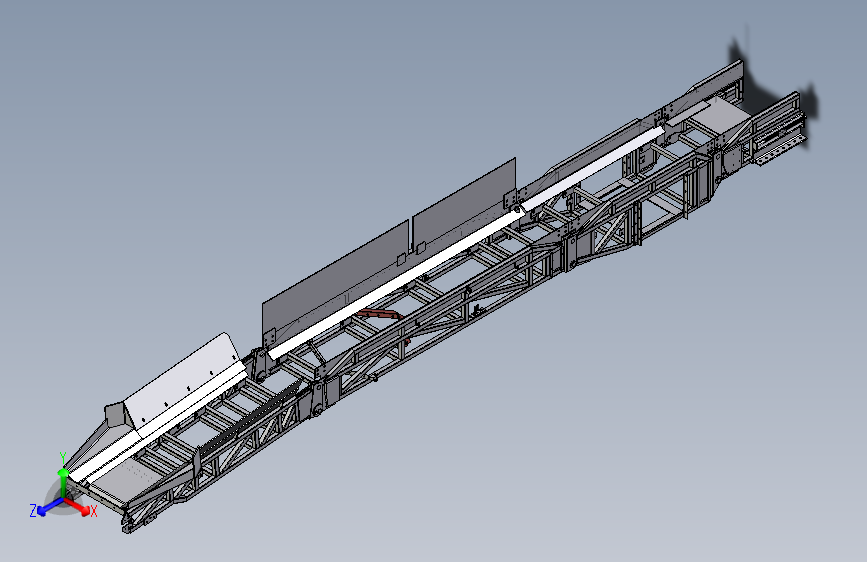
Task: Click the blue Z axis of the triad
Action: (x=49, y=506)
